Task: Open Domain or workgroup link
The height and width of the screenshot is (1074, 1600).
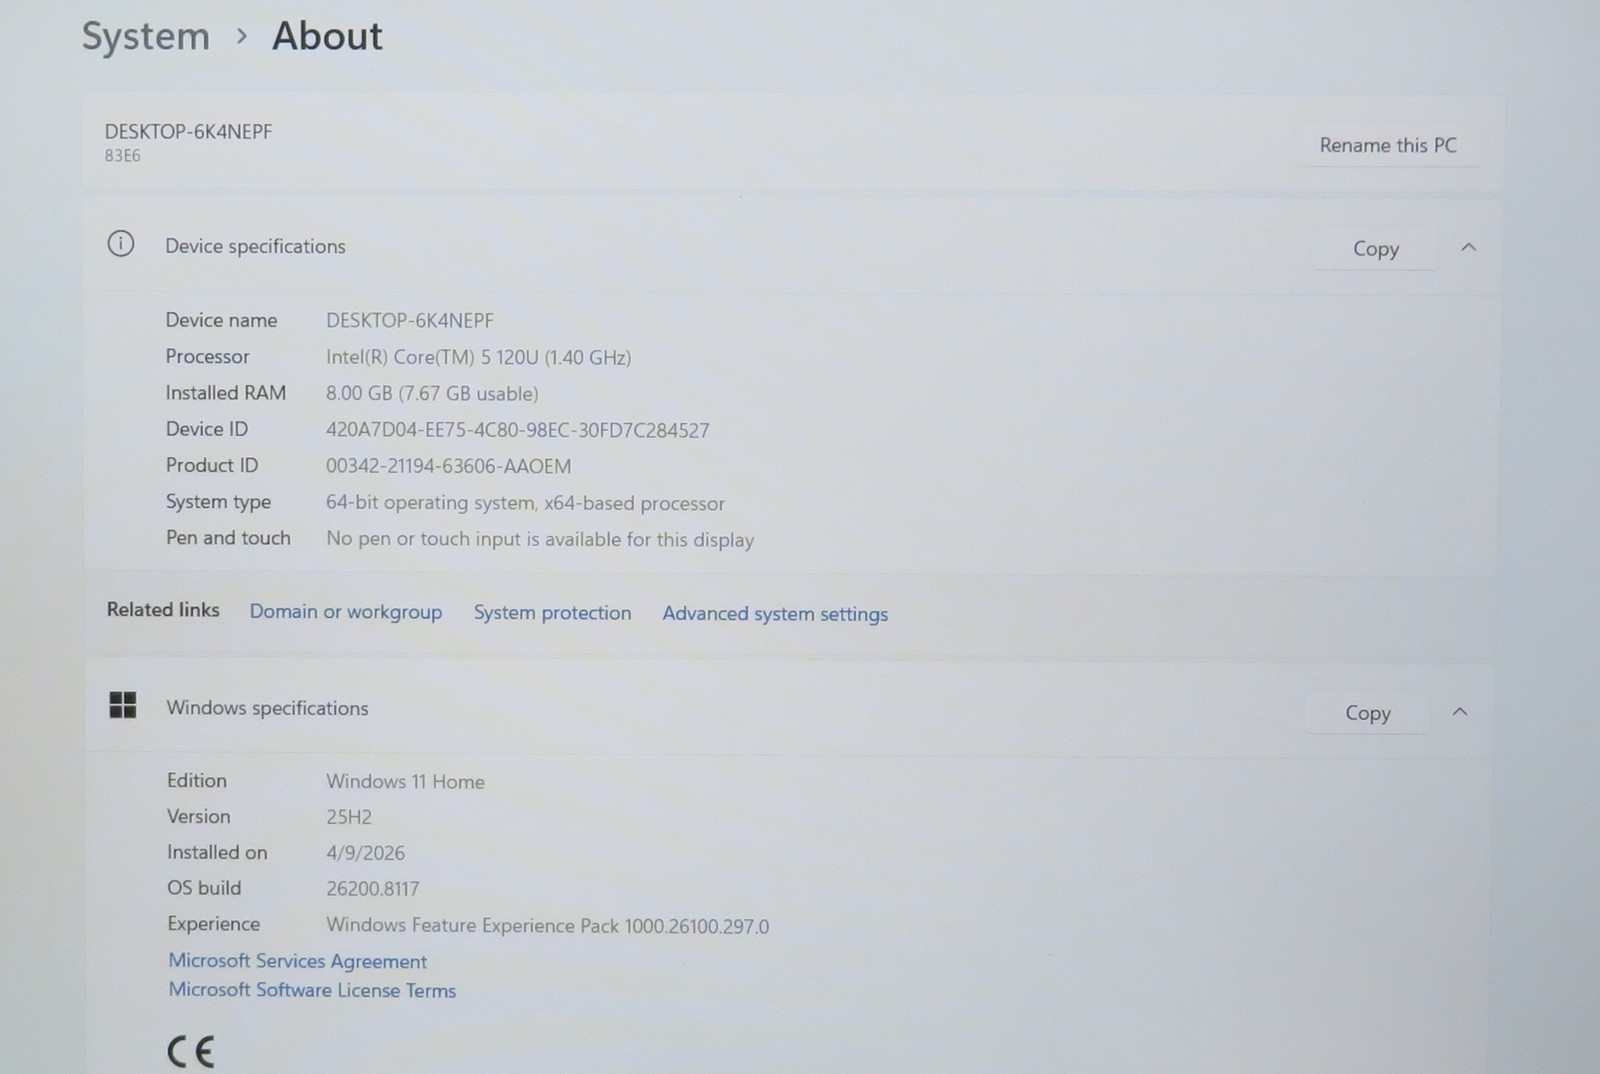Action: point(346,612)
